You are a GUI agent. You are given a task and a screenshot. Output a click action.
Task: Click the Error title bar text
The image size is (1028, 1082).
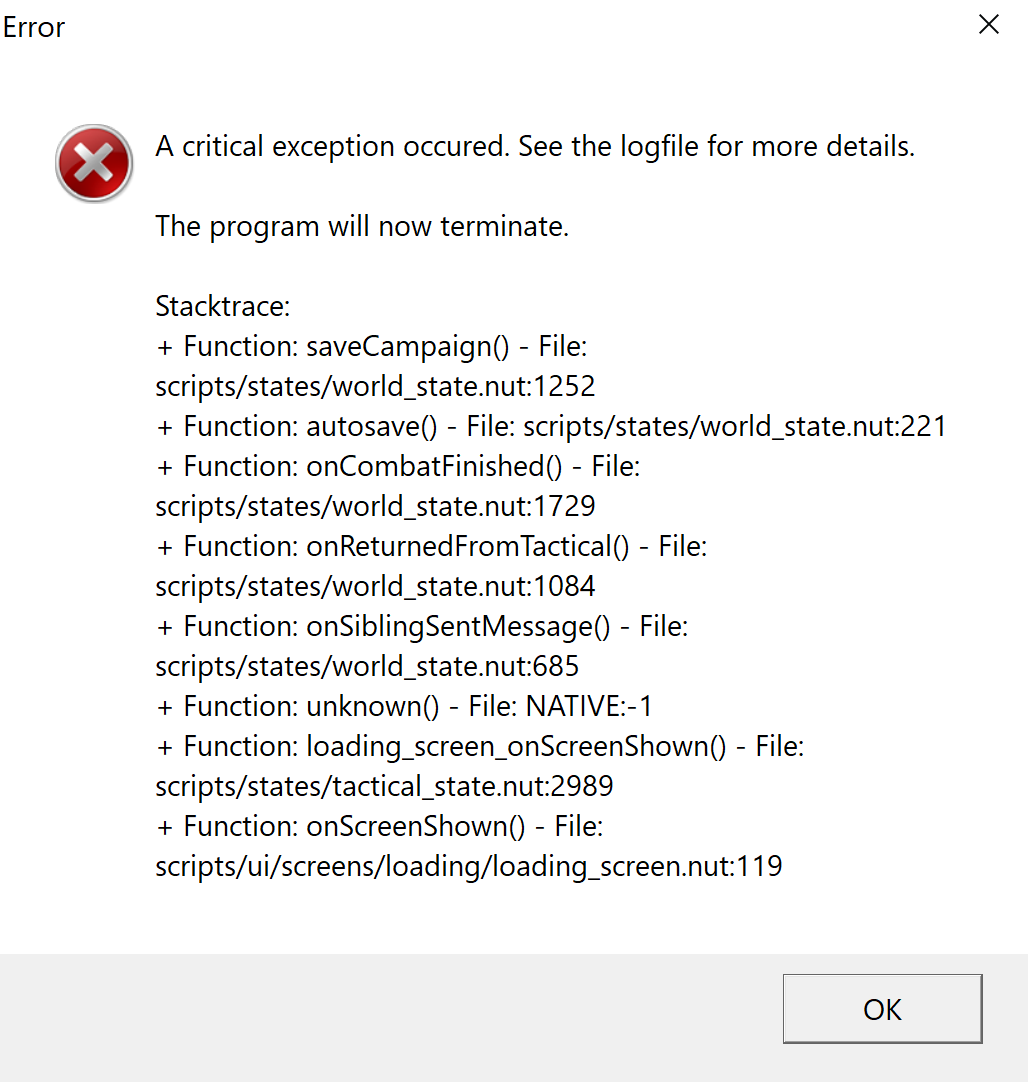34,27
